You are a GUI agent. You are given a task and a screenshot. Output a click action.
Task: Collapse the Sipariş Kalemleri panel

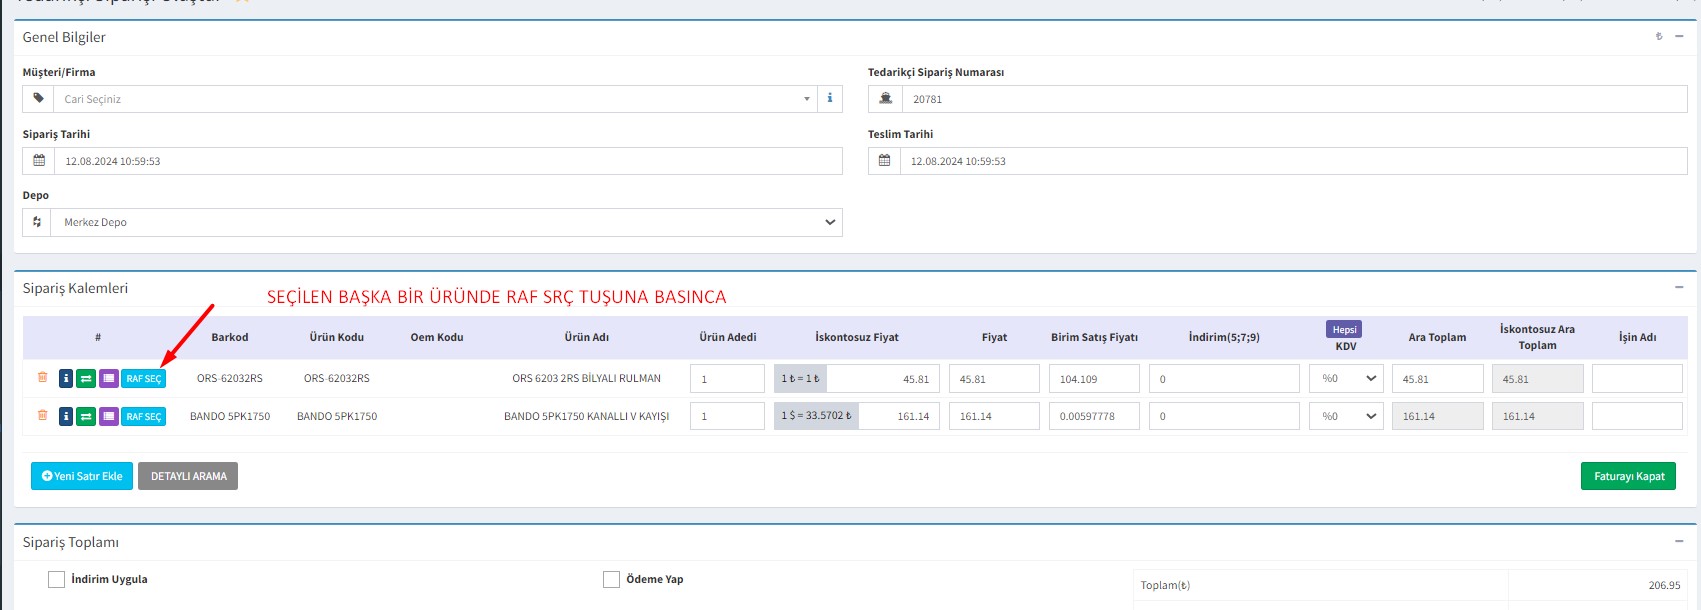(1679, 288)
